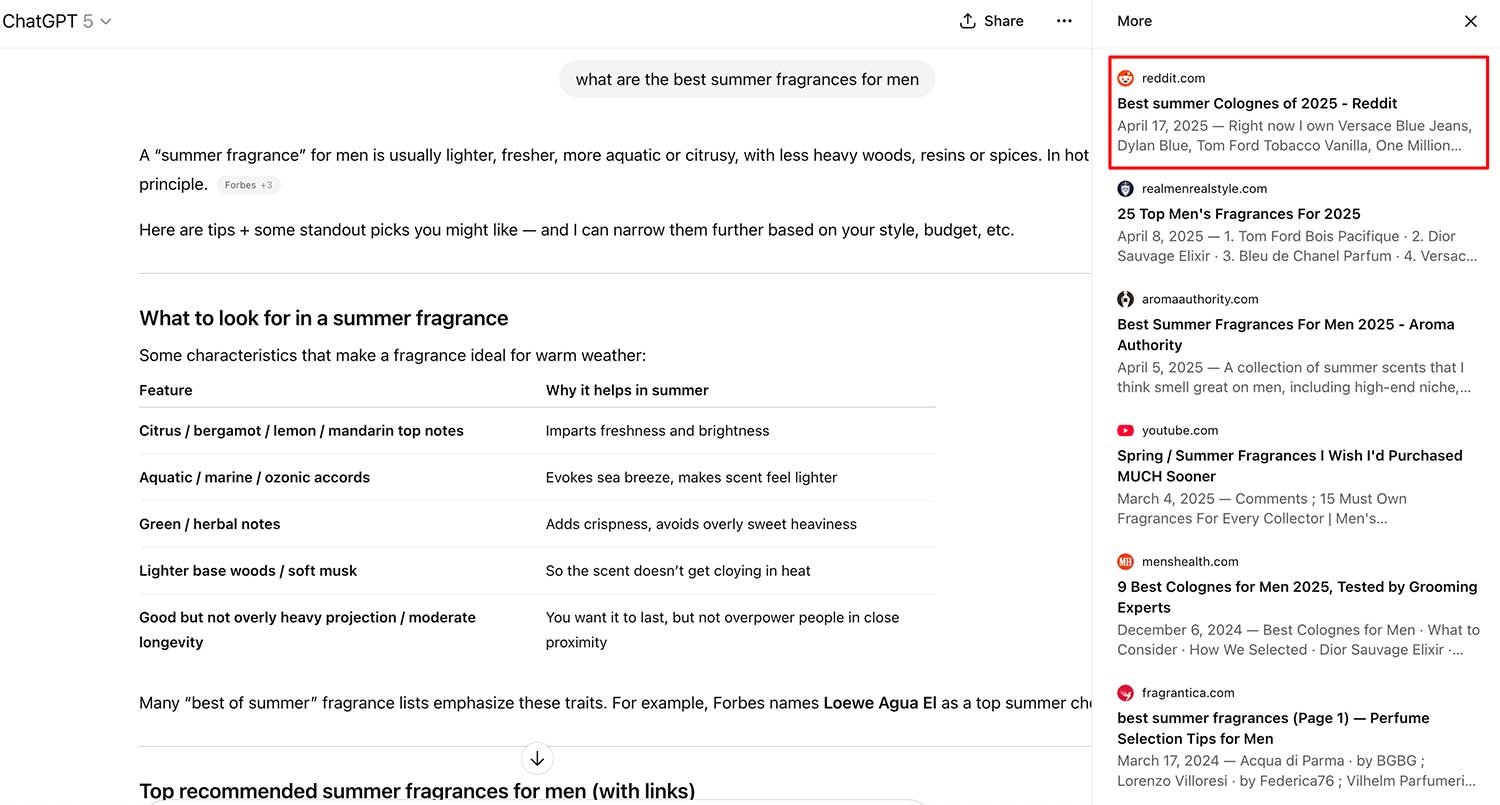Click the Fragrantica source icon
This screenshot has width=1500, height=805.
(x=1125, y=692)
